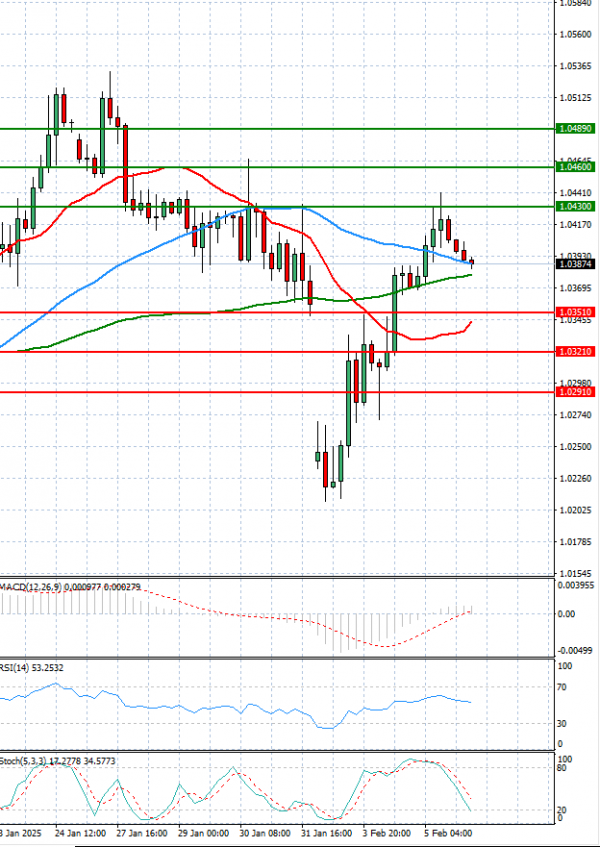Click the green 1.04300 resistance price label
The height and width of the screenshot is (847, 600).
tap(576, 206)
